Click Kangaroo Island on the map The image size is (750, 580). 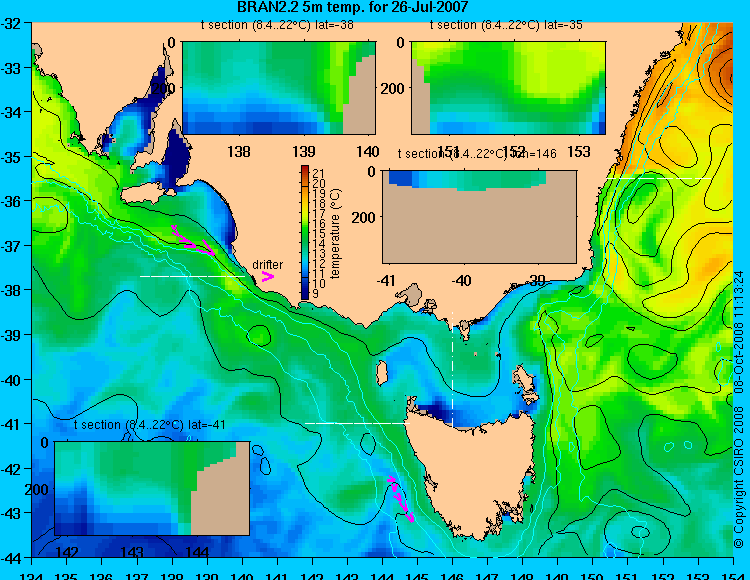[x=147, y=191]
